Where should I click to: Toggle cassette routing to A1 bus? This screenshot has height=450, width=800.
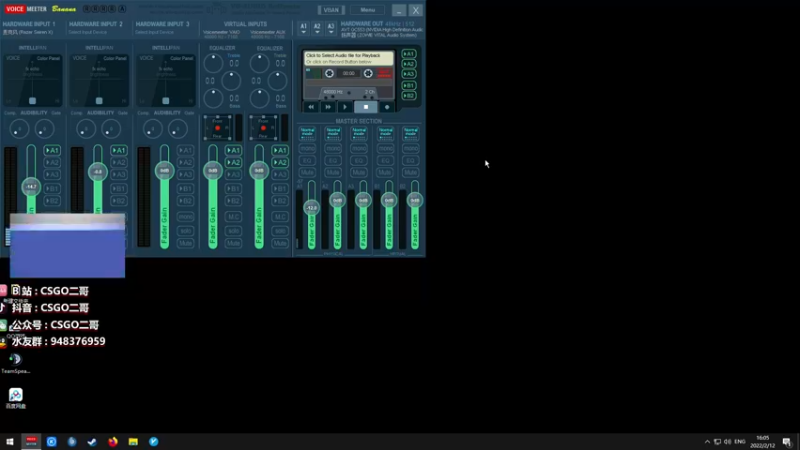click(409, 54)
